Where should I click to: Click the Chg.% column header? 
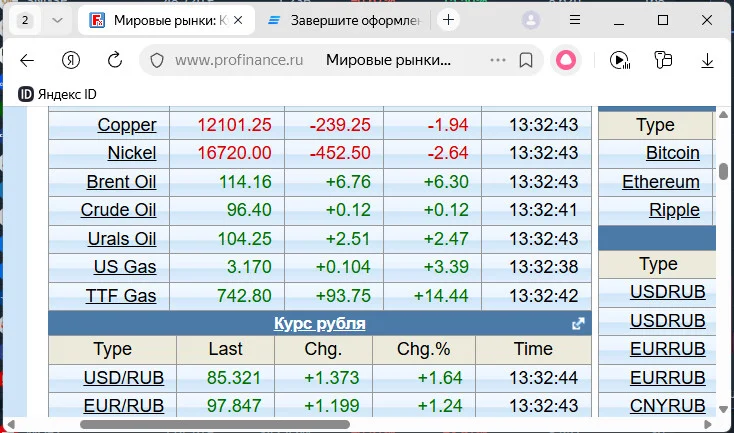pyautogui.click(x=424, y=349)
